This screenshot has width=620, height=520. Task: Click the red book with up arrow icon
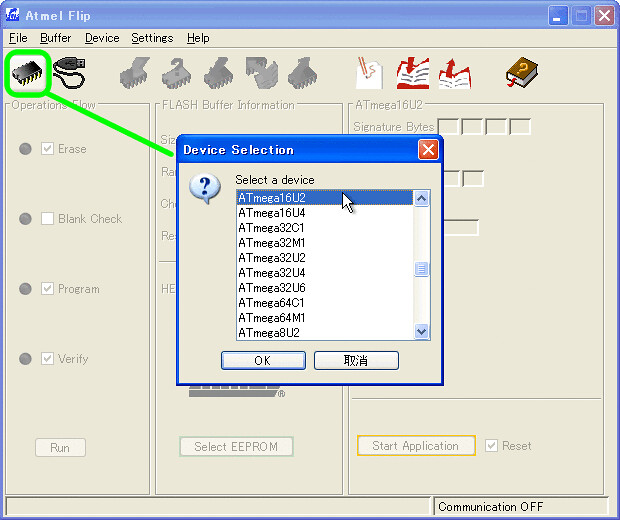[x=455, y=72]
